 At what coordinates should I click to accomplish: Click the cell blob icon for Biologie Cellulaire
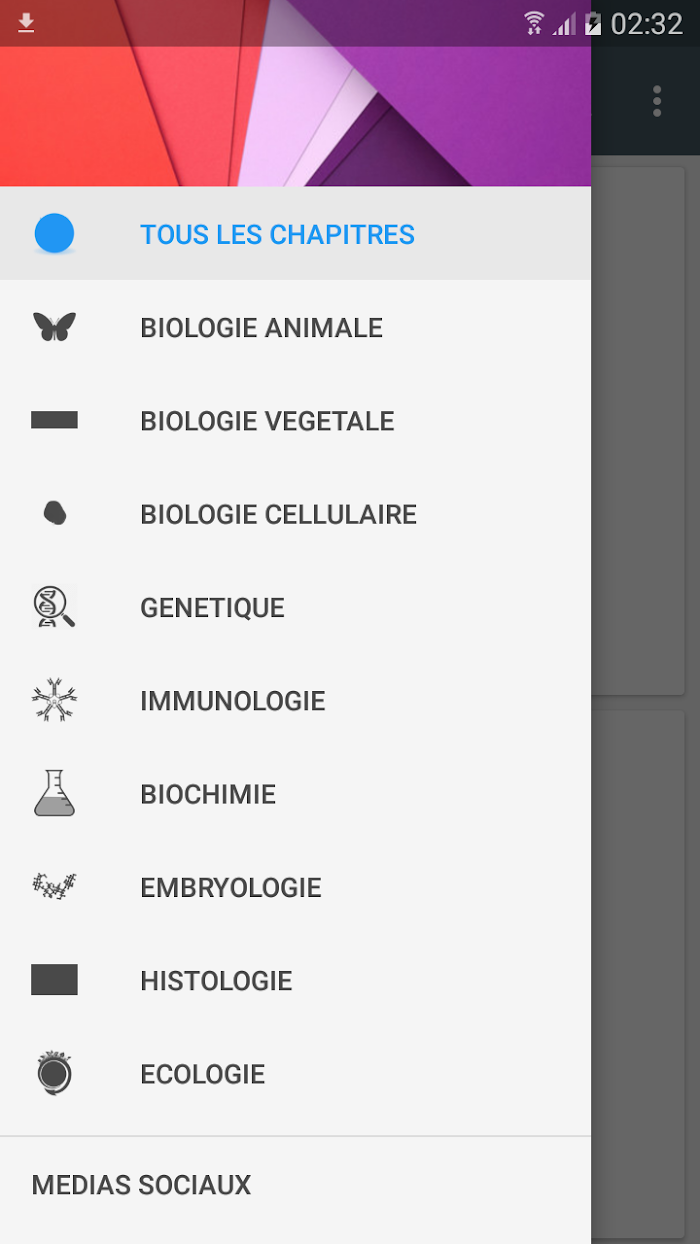tap(55, 513)
